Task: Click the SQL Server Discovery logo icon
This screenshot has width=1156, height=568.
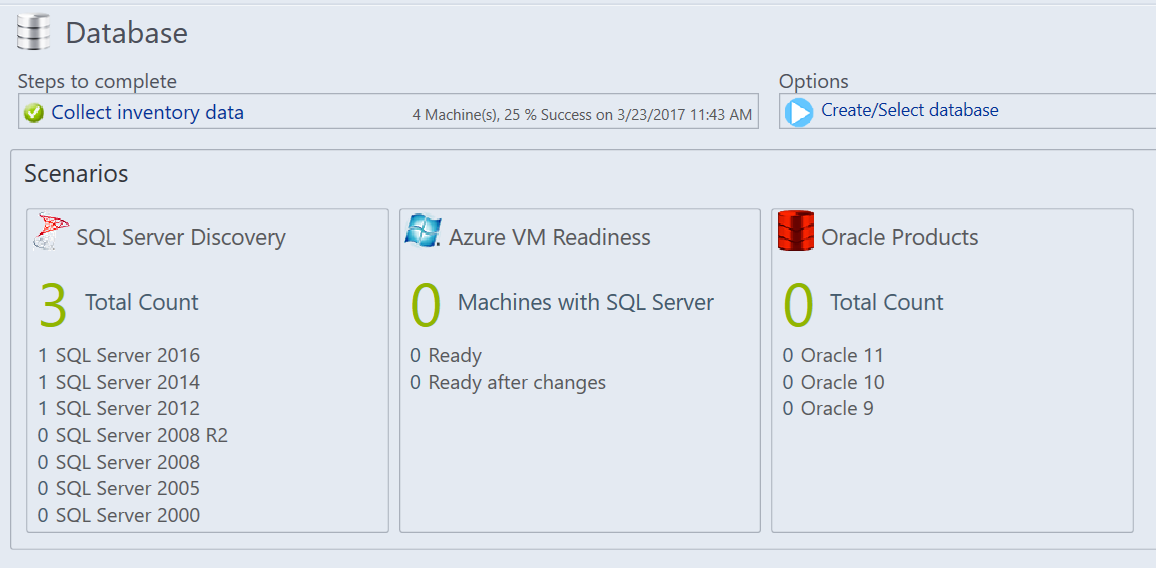Action: 52,232
